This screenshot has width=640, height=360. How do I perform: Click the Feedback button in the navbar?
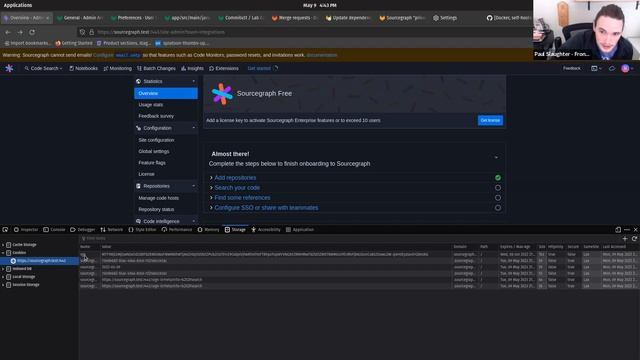(571, 69)
